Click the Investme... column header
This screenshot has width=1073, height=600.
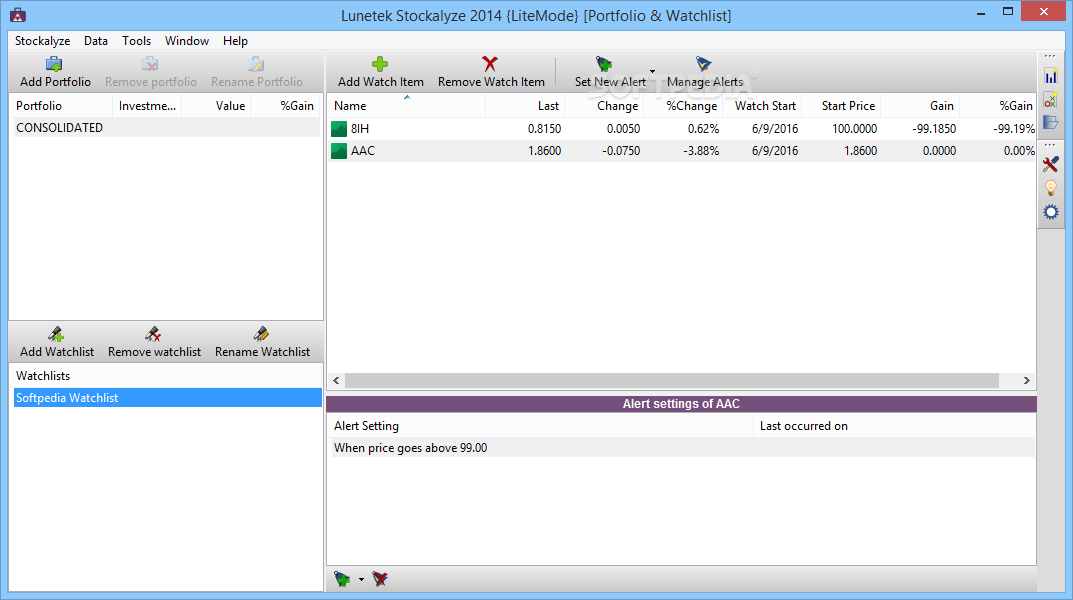pyautogui.click(x=147, y=106)
